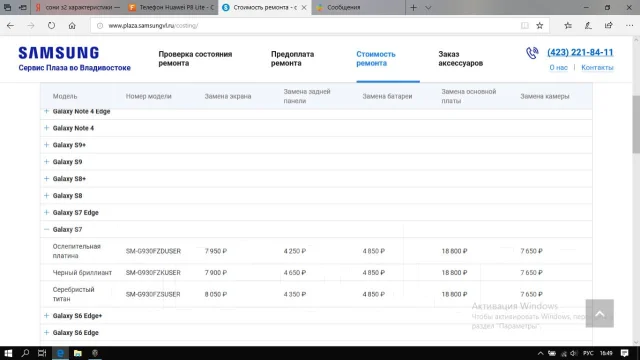Switch to the Yandex сони z2 tab
Image resolution: width=640 pixels, height=360 pixels.
point(78,7)
